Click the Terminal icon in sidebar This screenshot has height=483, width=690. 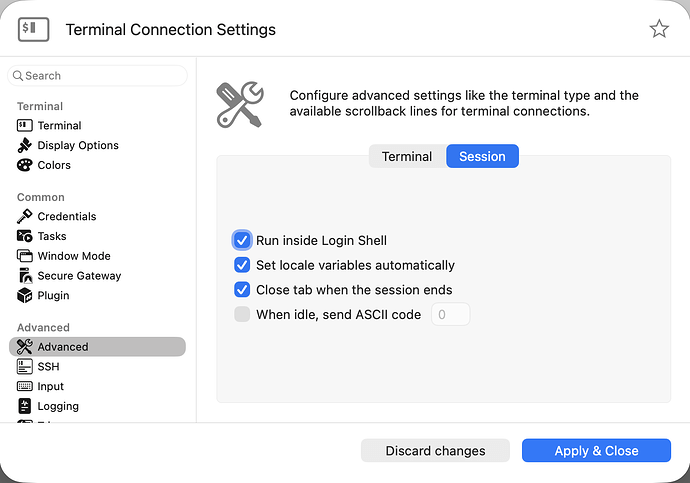coord(25,126)
